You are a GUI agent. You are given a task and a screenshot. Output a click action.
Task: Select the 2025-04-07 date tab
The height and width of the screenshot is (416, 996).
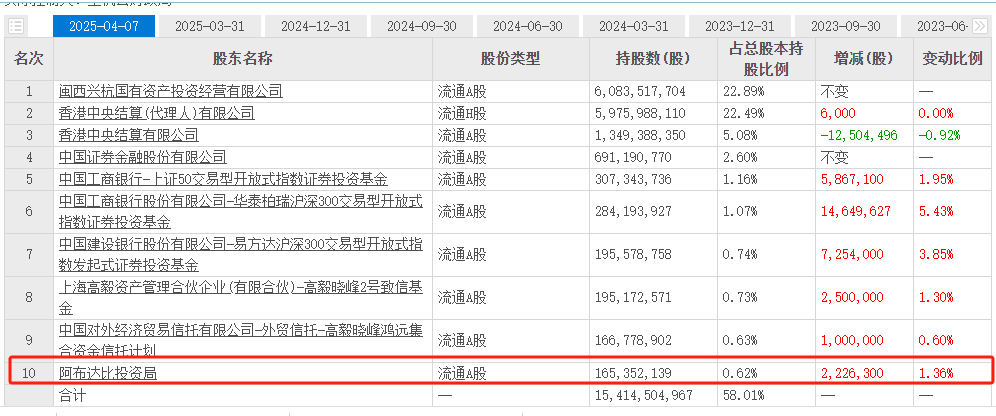tap(103, 26)
